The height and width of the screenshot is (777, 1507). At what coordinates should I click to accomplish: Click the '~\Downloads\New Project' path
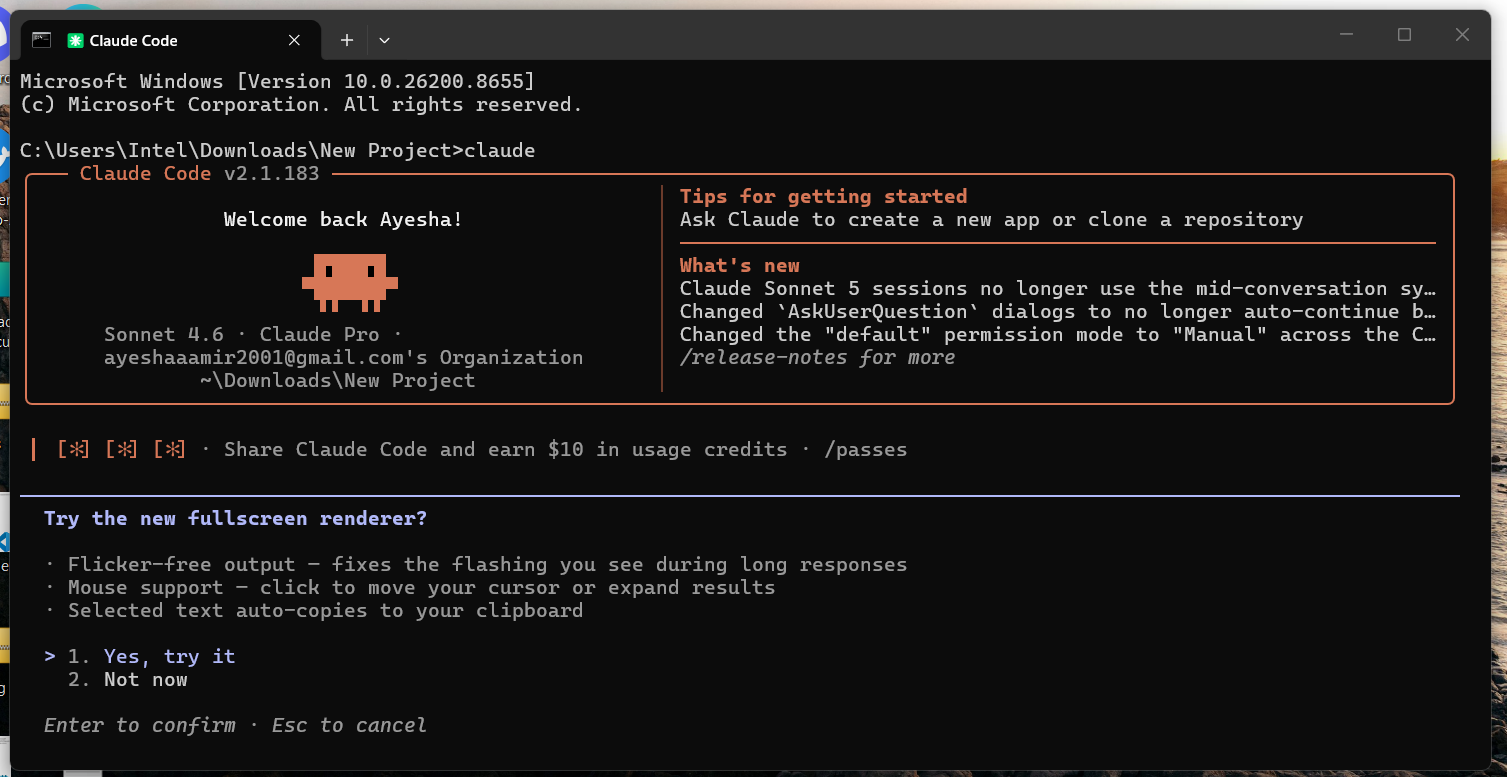coord(337,380)
